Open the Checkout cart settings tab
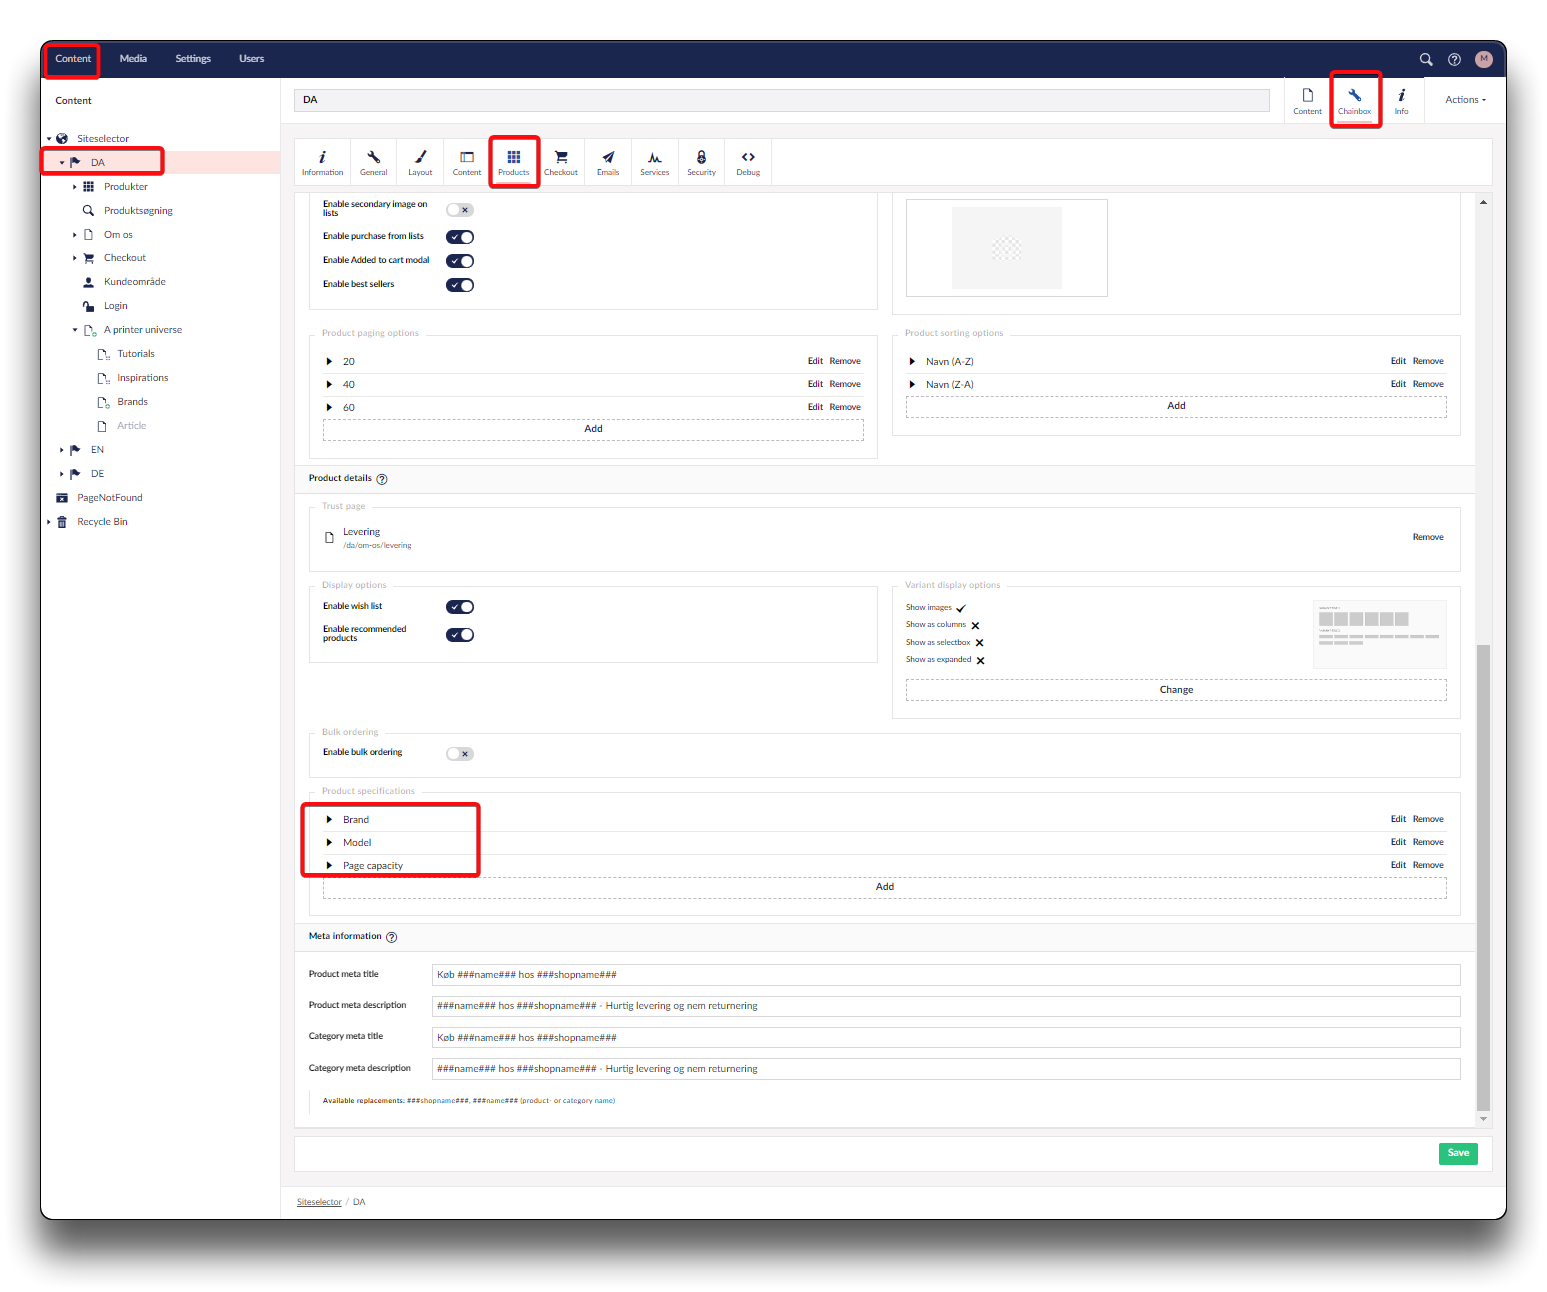This screenshot has height=1292, width=1547. tap(560, 162)
